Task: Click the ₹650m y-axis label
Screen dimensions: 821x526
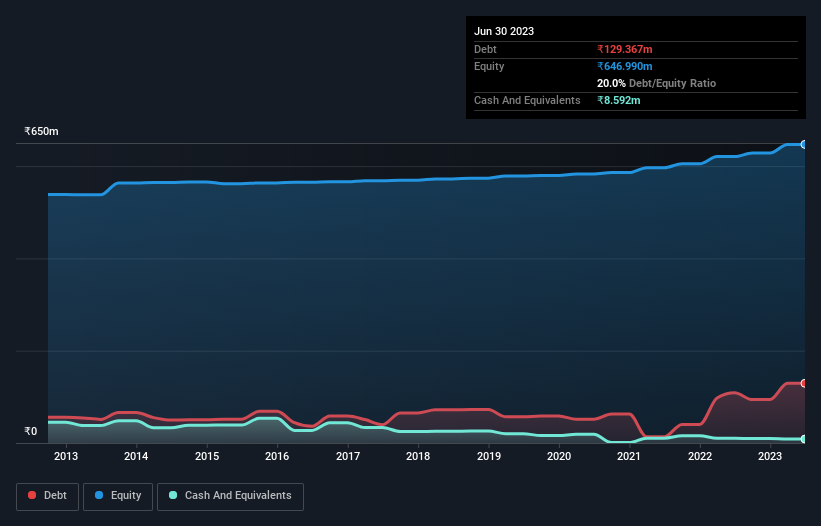Action: tap(41, 131)
